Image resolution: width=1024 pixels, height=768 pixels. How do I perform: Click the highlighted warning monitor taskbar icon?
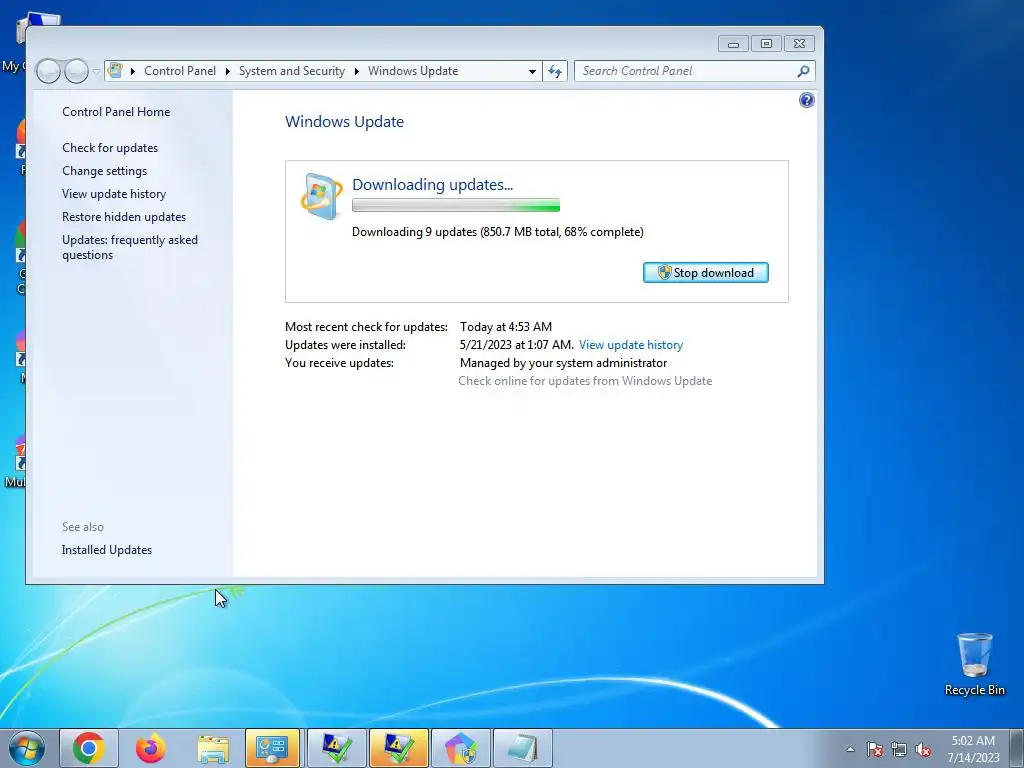[x=398, y=748]
